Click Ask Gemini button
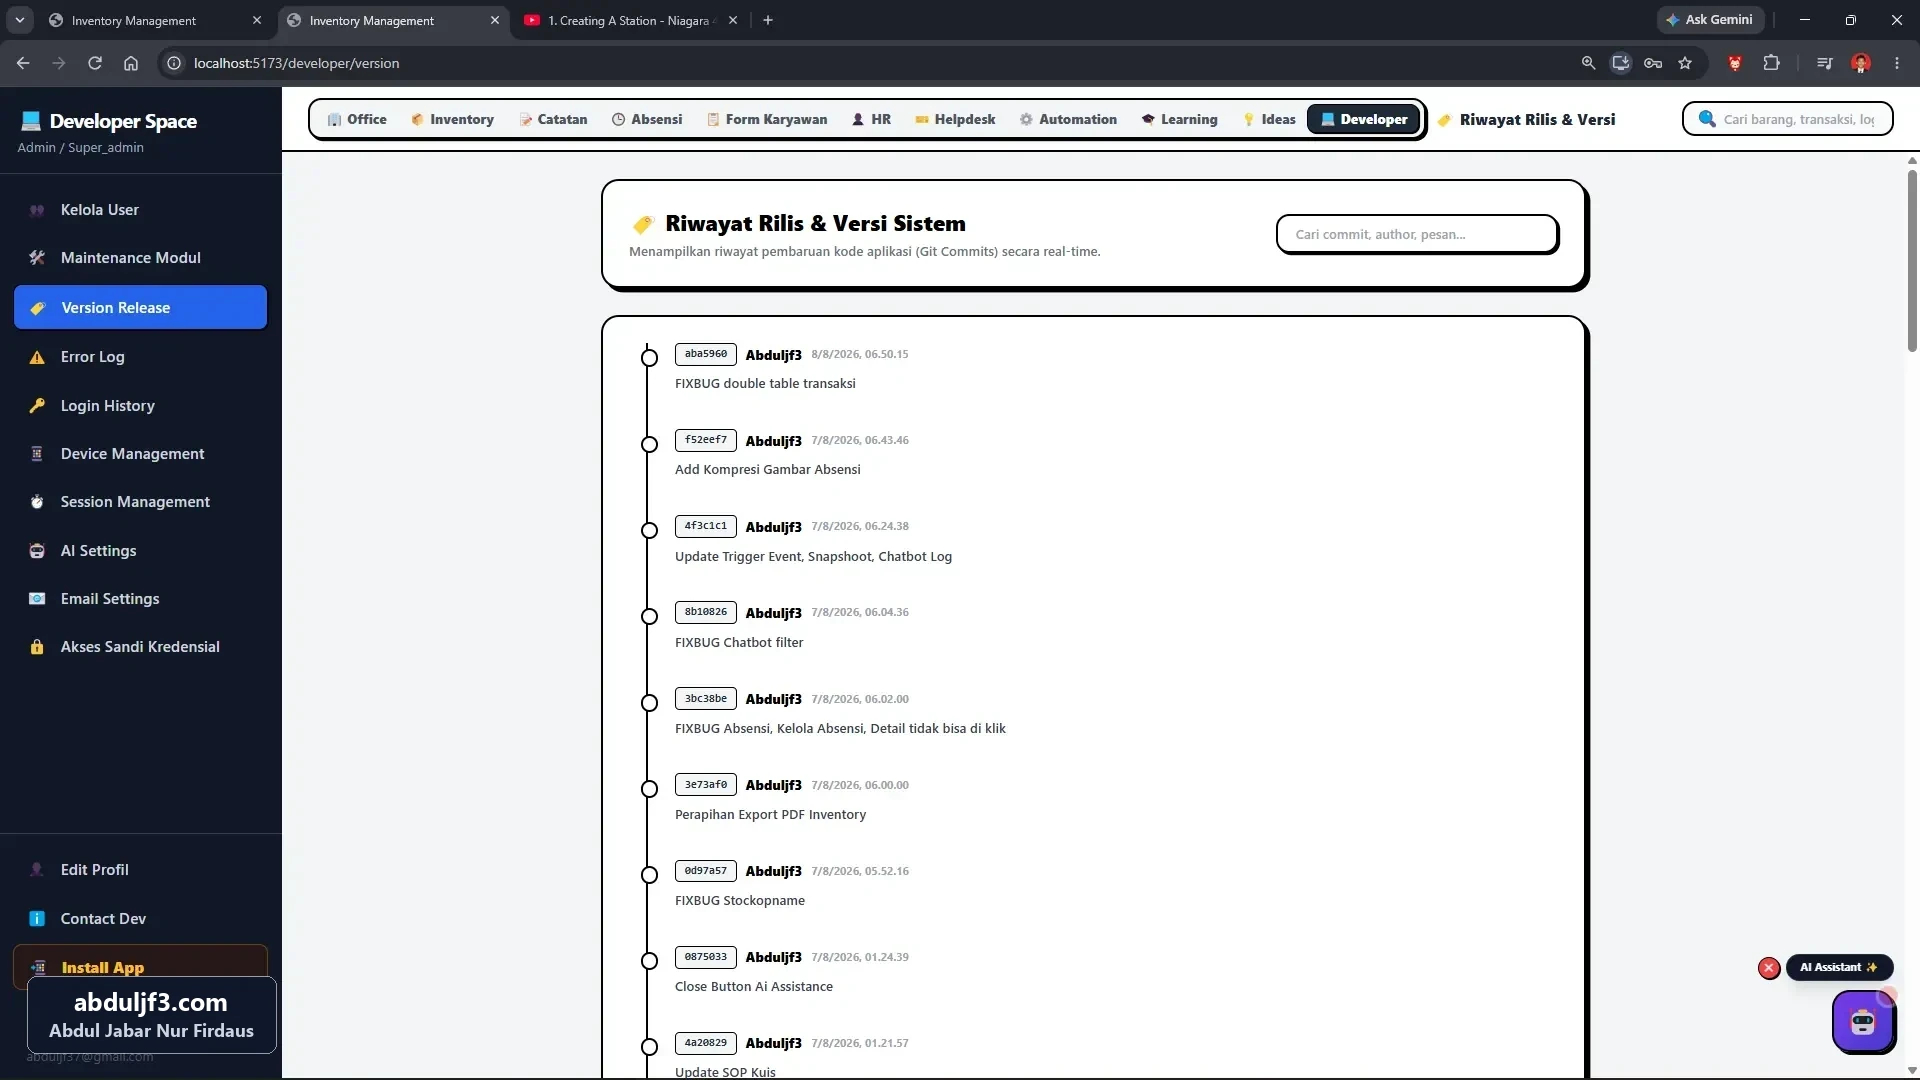 pos(1710,20)
